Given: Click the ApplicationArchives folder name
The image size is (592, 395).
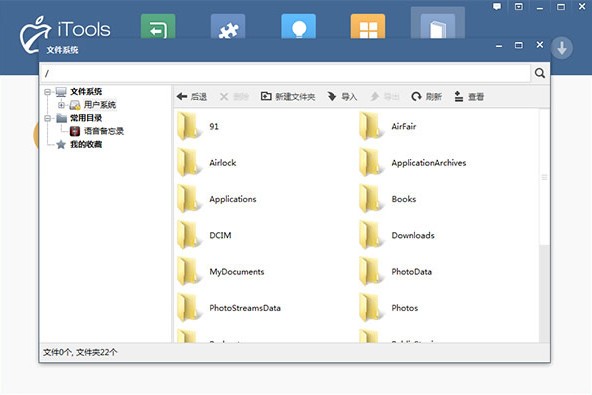Looking at the screenshot, I should pos(429,163).
